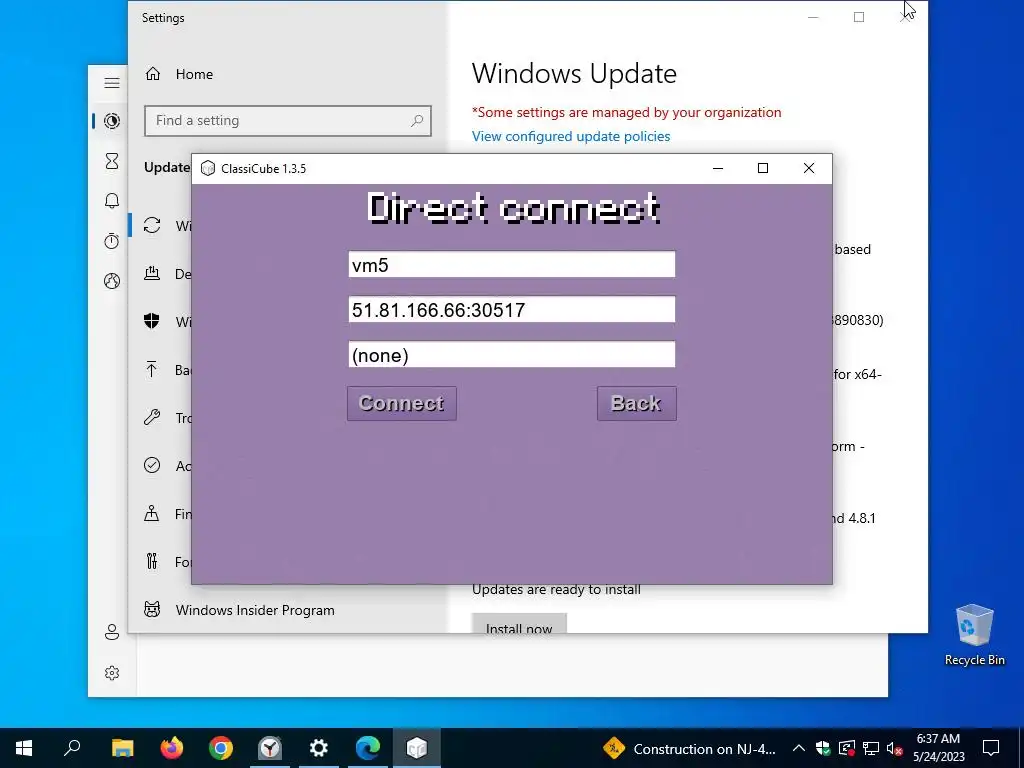Screen dimensions: 1024x768
Task: Open File Explorer from the taskbar
Action: click(x=122, y=748)
